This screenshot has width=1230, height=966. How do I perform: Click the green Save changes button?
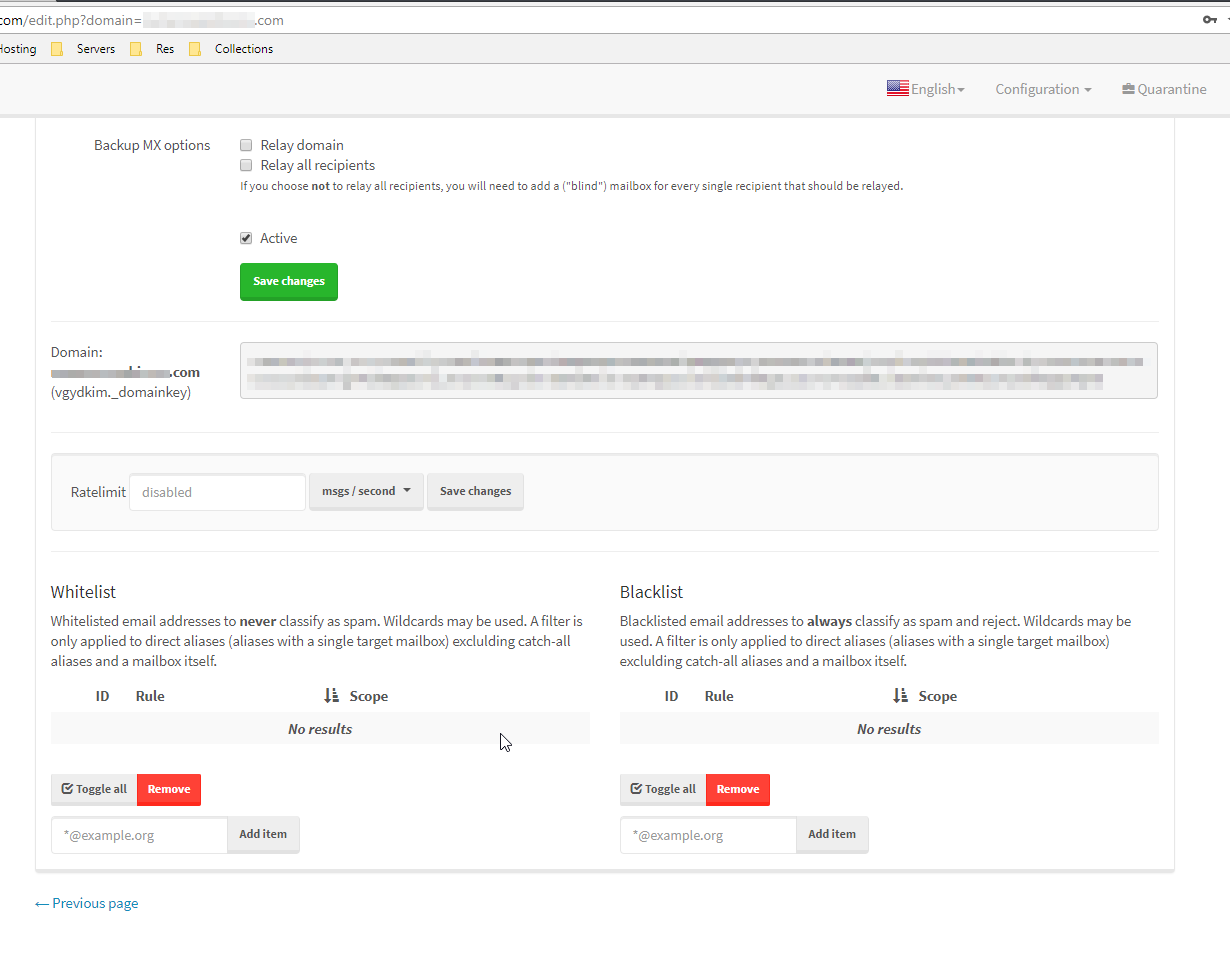(x=289, y=281)
